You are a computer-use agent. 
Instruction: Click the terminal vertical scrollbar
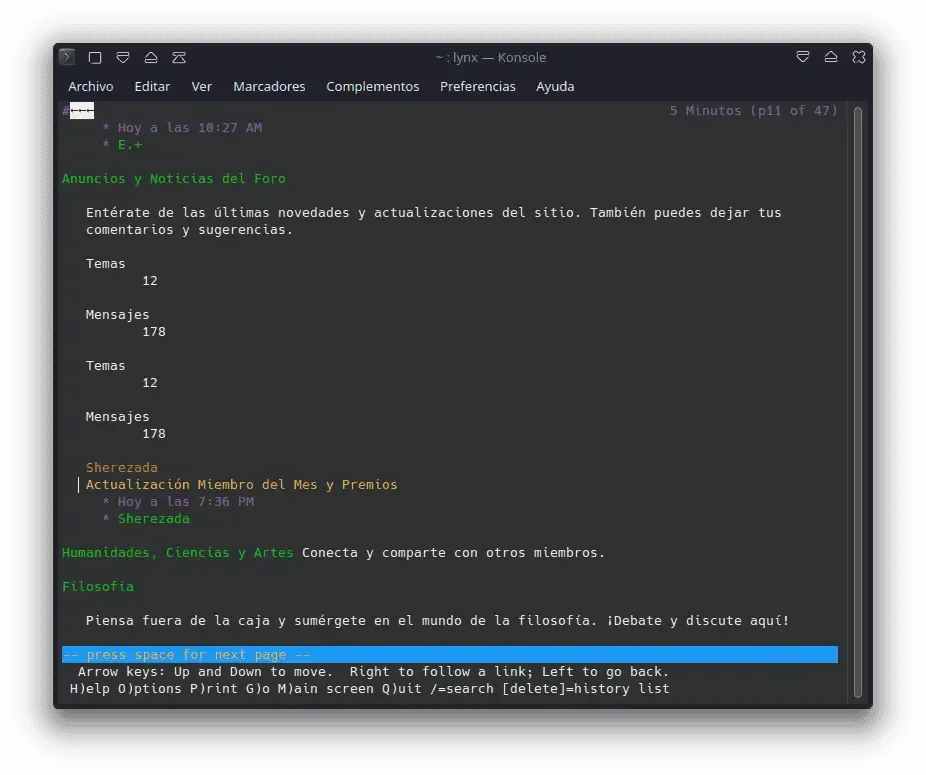[857, 402]
